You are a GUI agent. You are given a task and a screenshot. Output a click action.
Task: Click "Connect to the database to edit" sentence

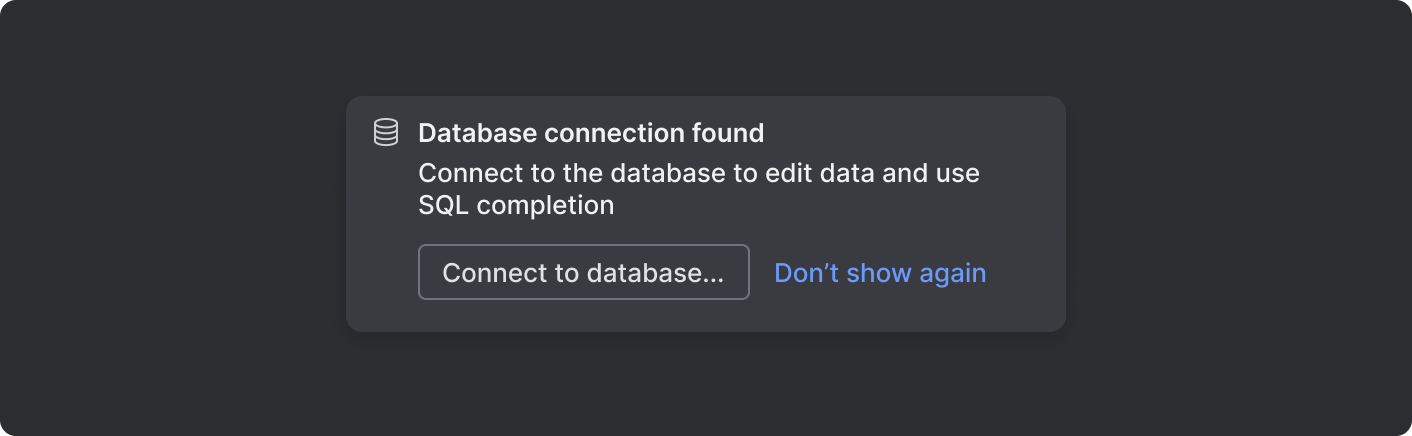[600, 173]
